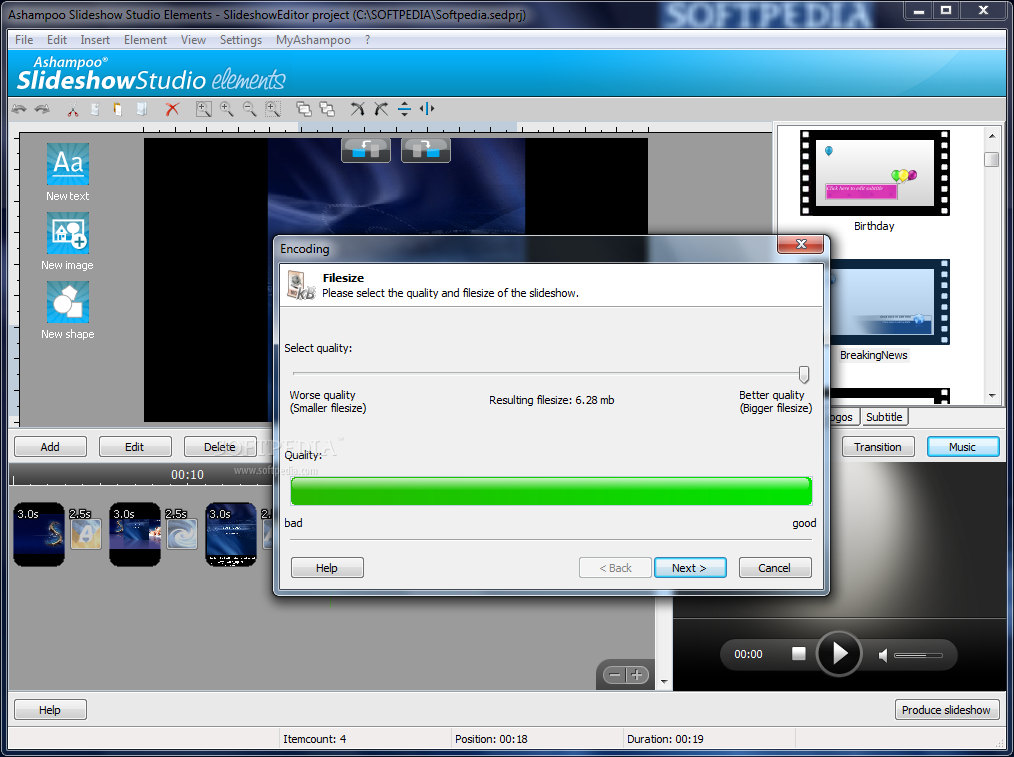Close the Encoding dialog with X
Image resolution: width=1014 pixels, height=757 pixels.
(x=801, y=244)
